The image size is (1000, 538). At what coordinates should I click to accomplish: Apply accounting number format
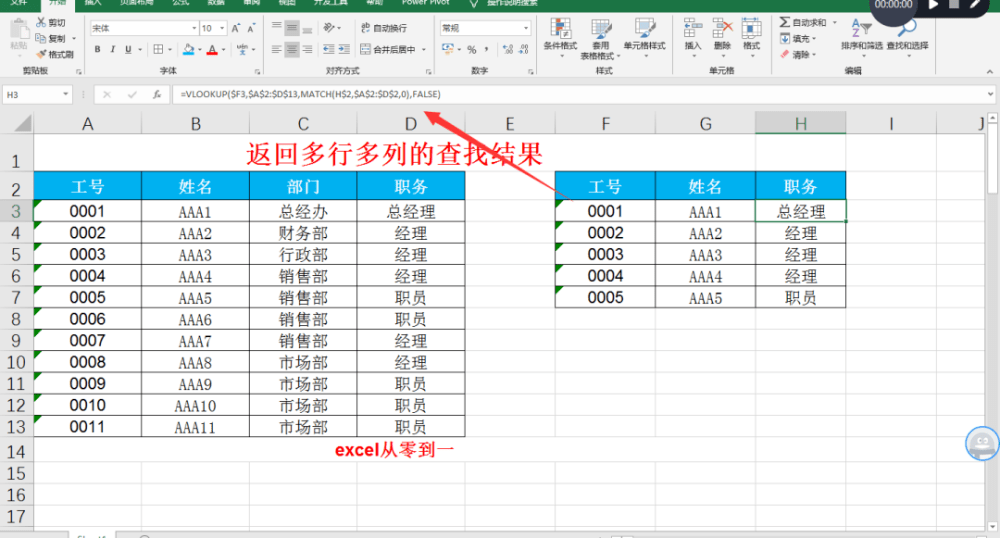(x=448, y=49)
